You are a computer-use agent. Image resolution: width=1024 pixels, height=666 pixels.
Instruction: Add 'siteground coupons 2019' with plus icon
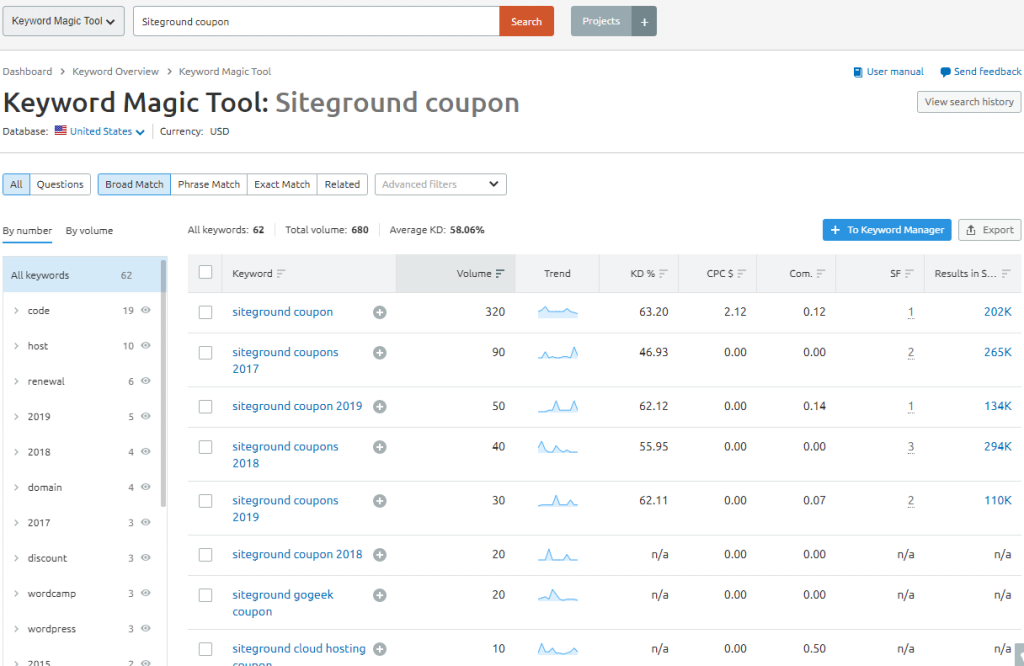pos(379,500)
